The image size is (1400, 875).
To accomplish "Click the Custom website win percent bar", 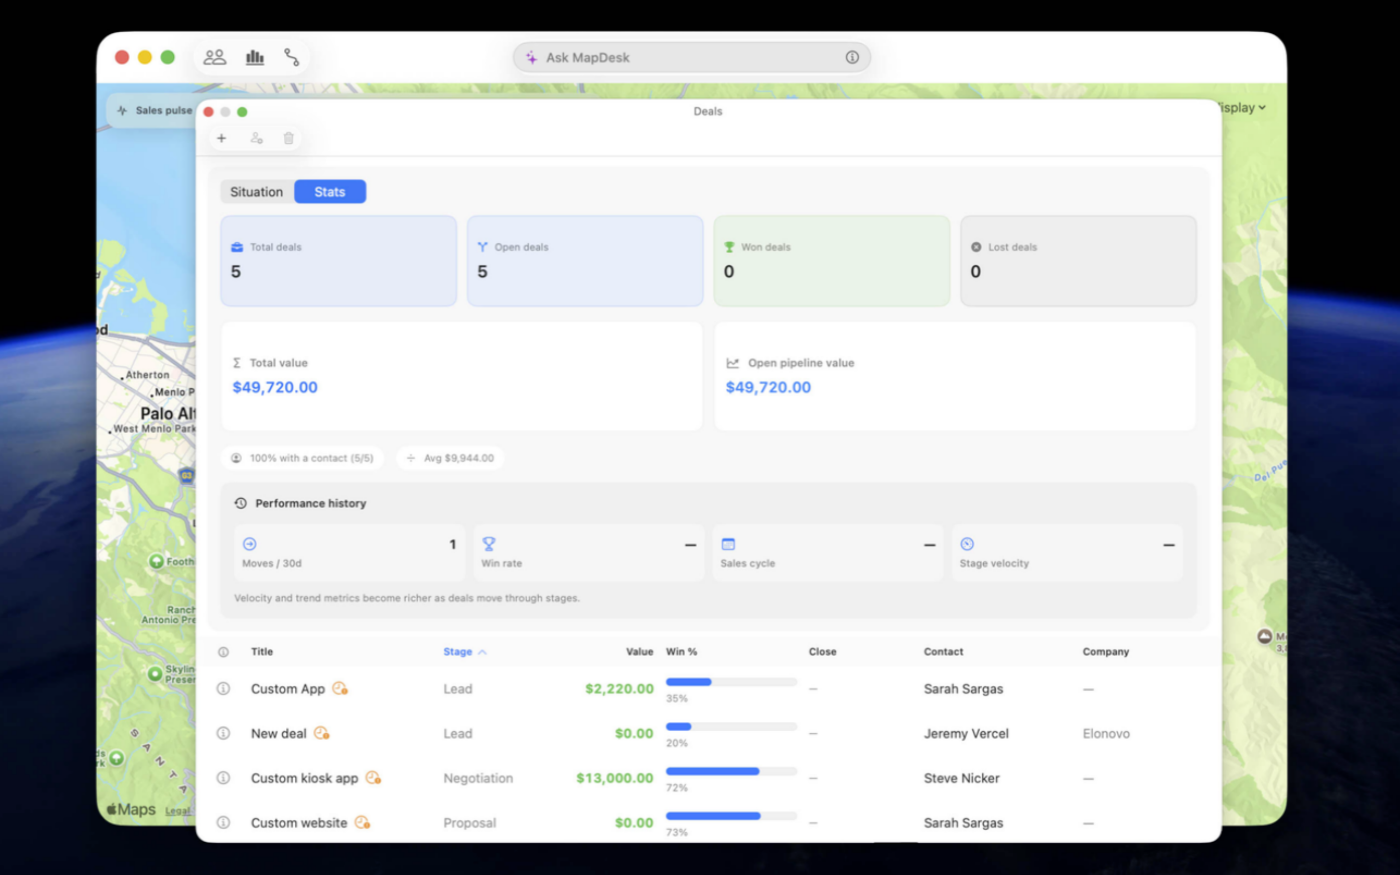I will 732,816.
